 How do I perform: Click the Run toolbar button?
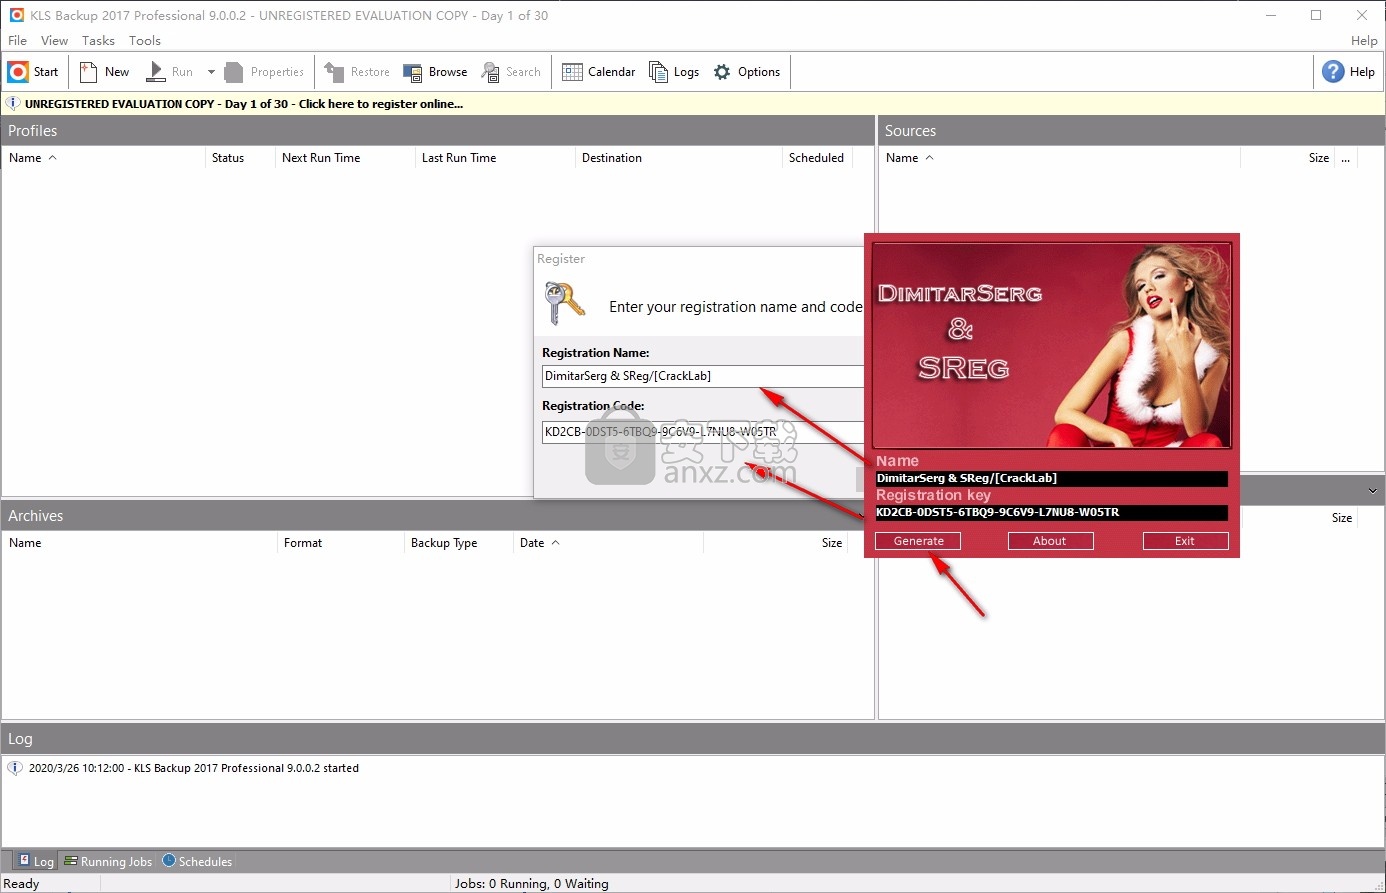tap(170, 72)
